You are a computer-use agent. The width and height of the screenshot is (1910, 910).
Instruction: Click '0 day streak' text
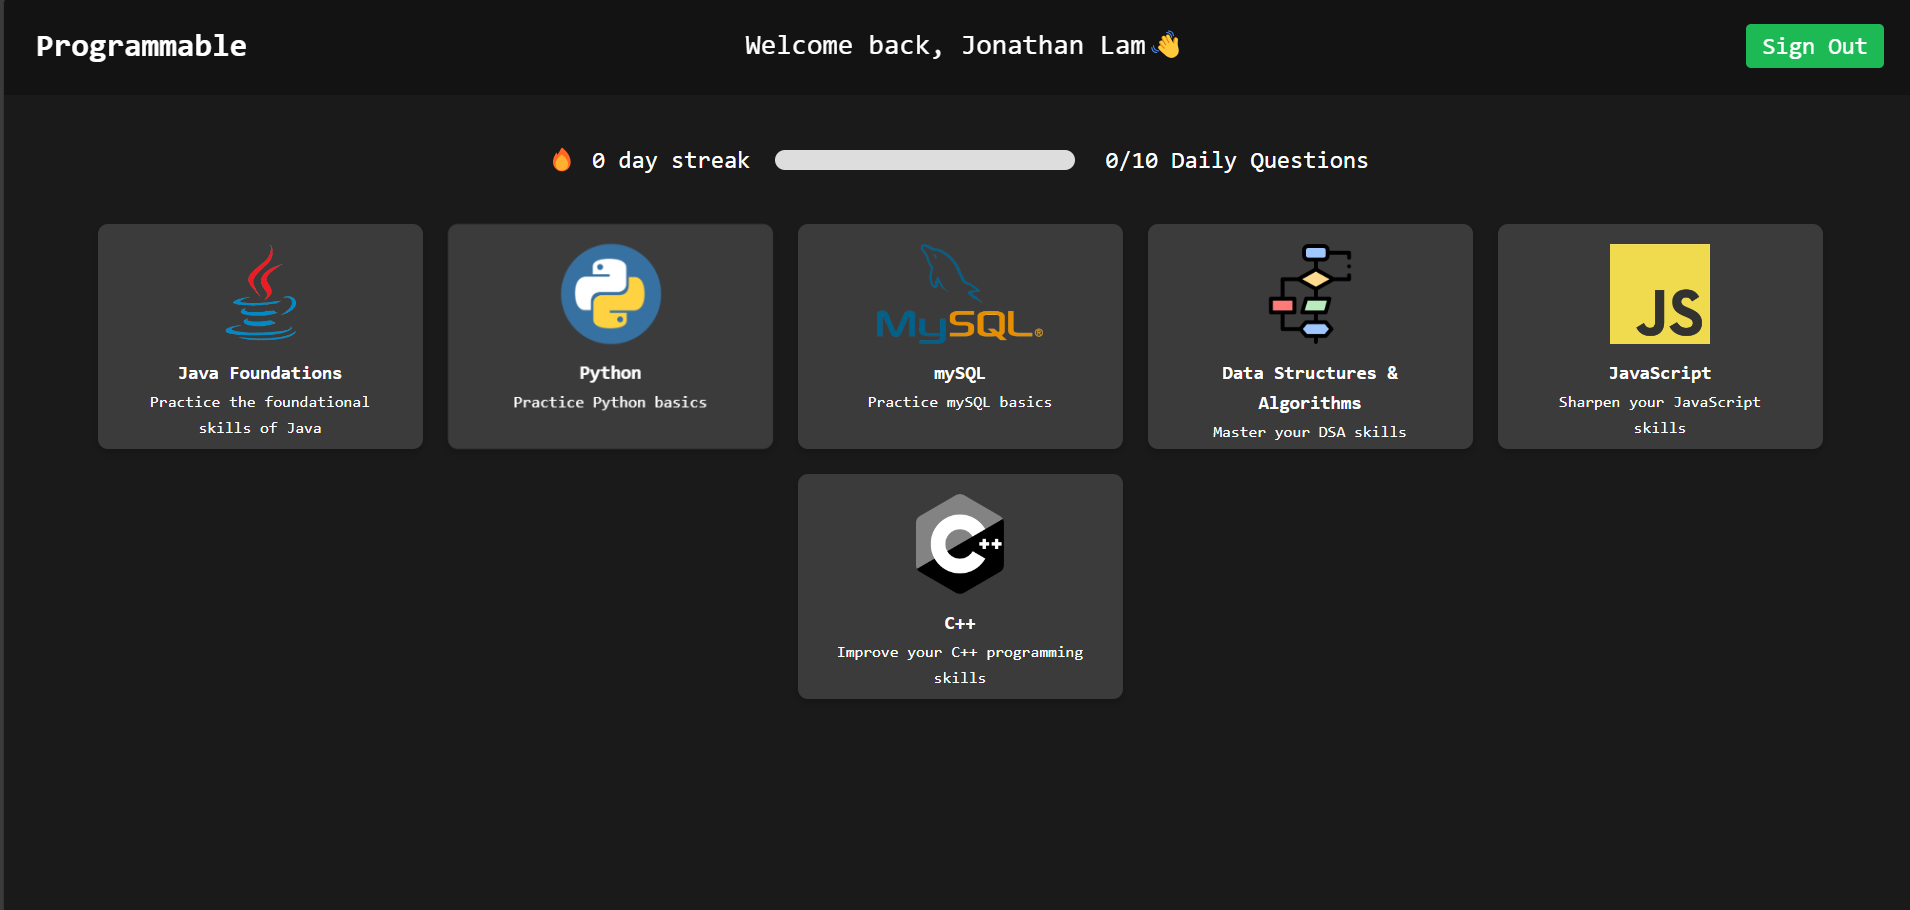[x=670, y=160]
